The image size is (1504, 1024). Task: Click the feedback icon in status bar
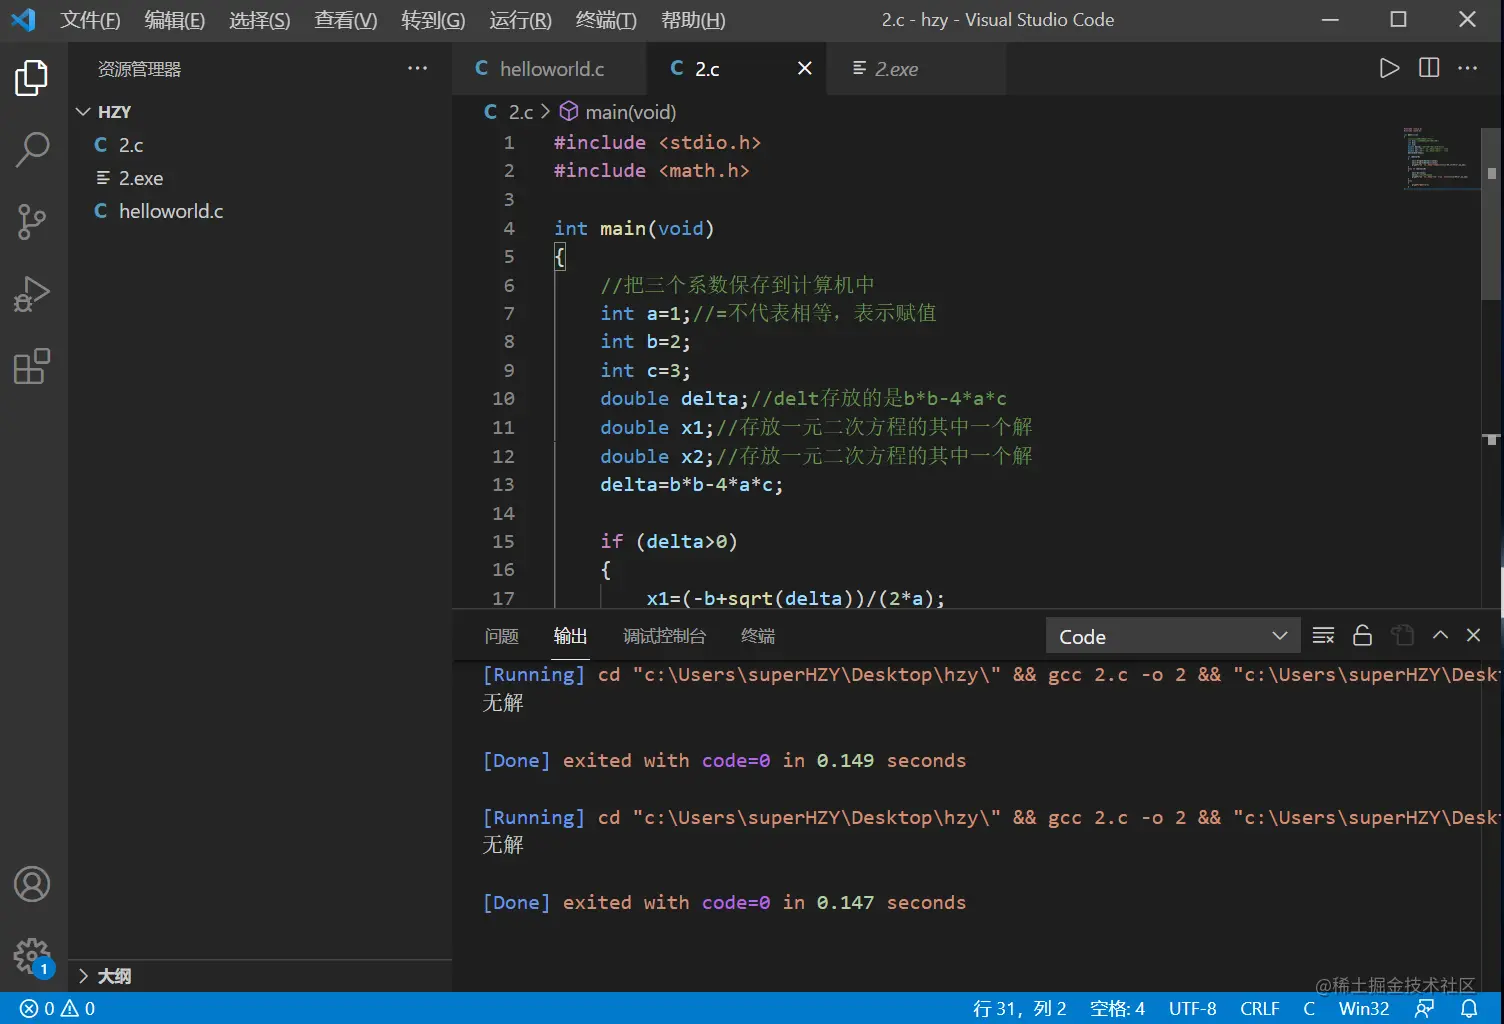1425,1009
